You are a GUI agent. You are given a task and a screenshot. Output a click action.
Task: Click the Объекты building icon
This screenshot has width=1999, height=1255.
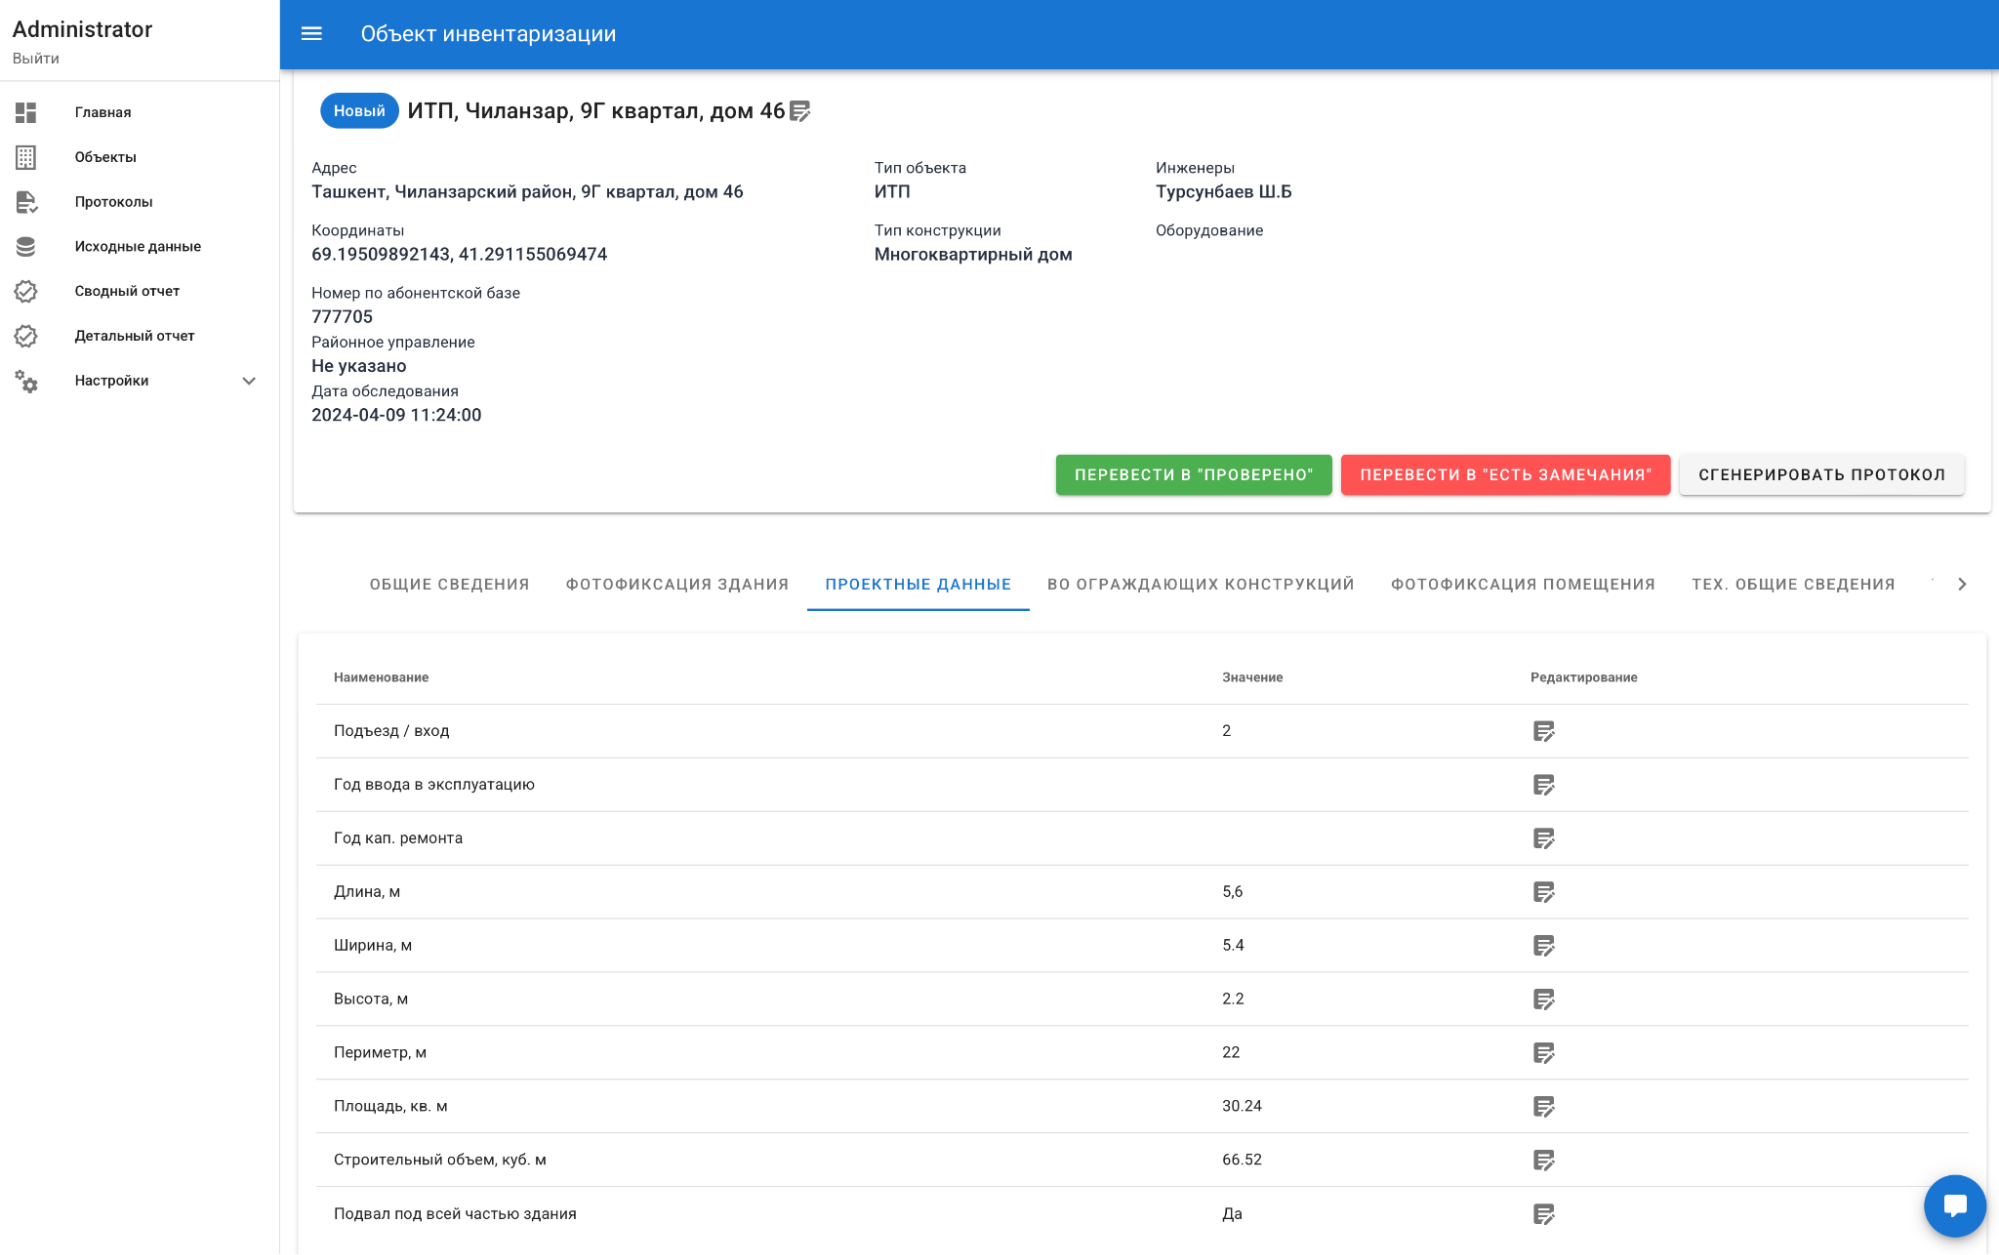tap(26, 157)
